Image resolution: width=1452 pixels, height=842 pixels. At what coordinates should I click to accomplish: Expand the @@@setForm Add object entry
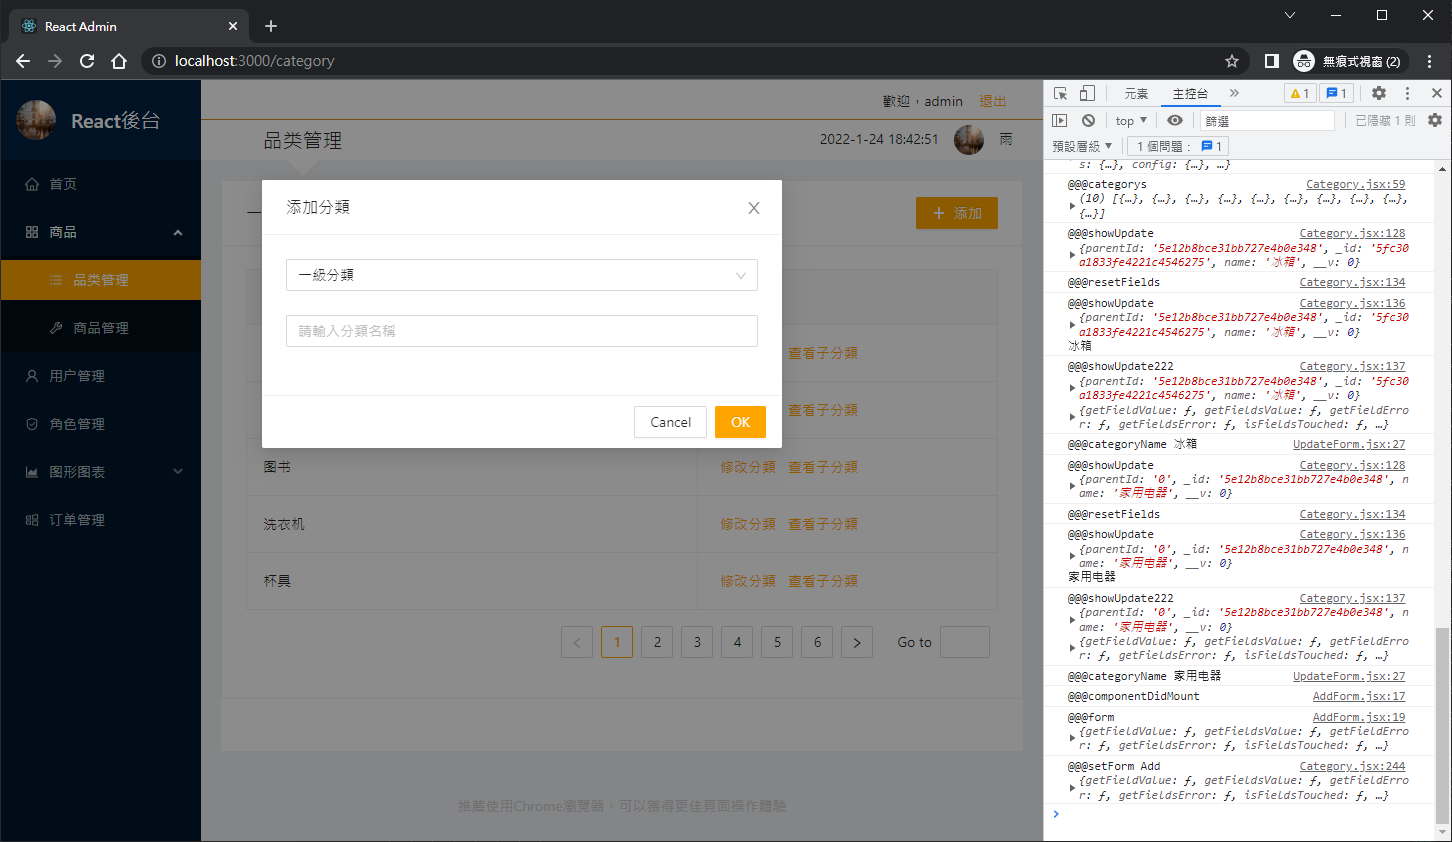tap(1072, 788)
